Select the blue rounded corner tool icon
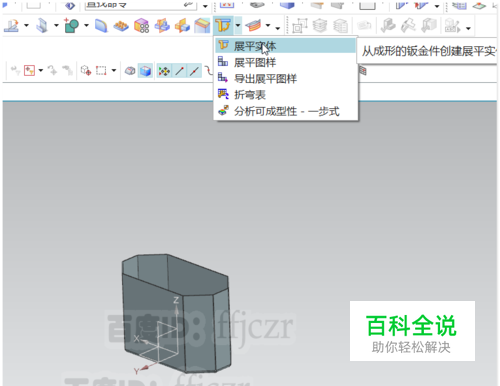The image size is (500, 386). pos(101,25)
